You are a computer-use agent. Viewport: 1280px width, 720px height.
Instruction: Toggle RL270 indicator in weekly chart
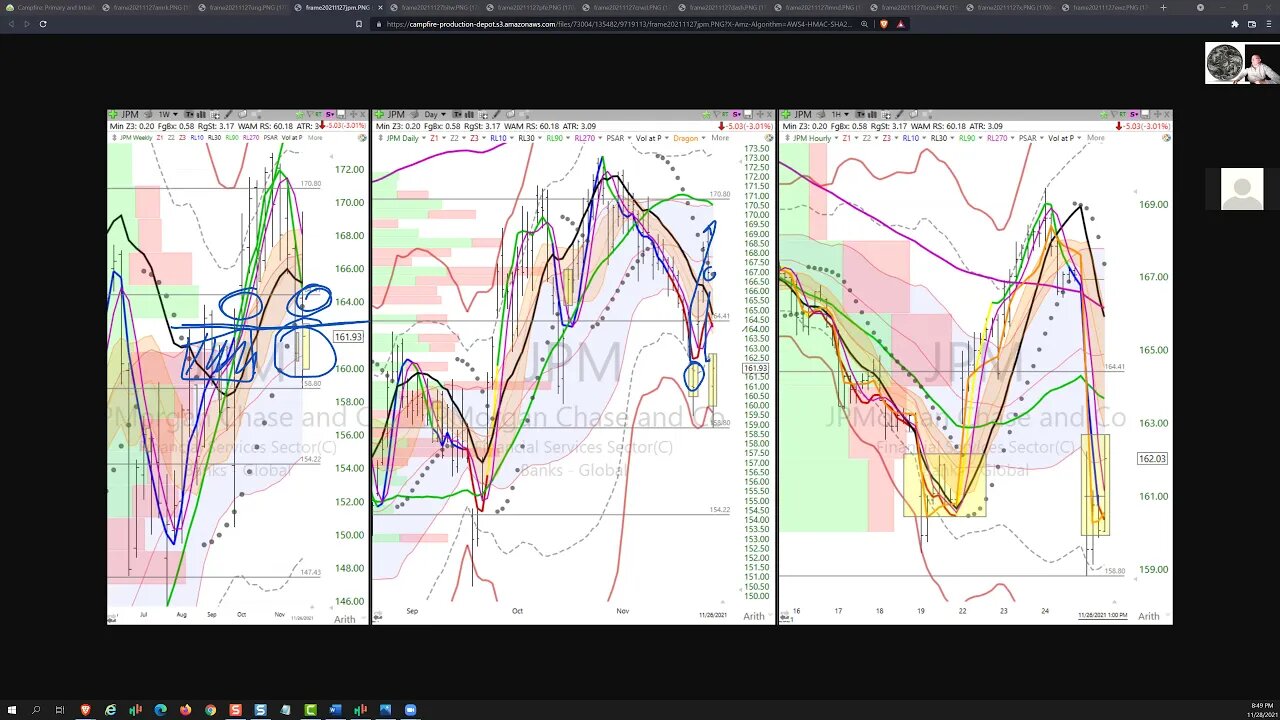point(251,138)
